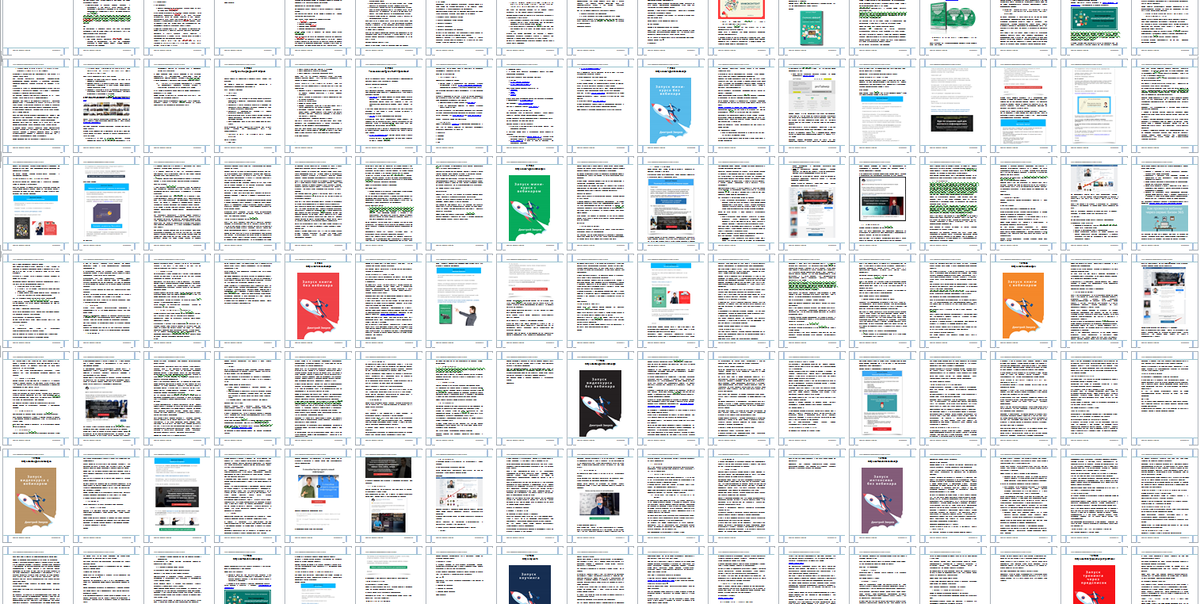This screenshot has width=1200, height=604.
Task: Select the orange 'Запуск книги с вебинаром' cover
Action: pyautogui.click(x=1022, y=299)
